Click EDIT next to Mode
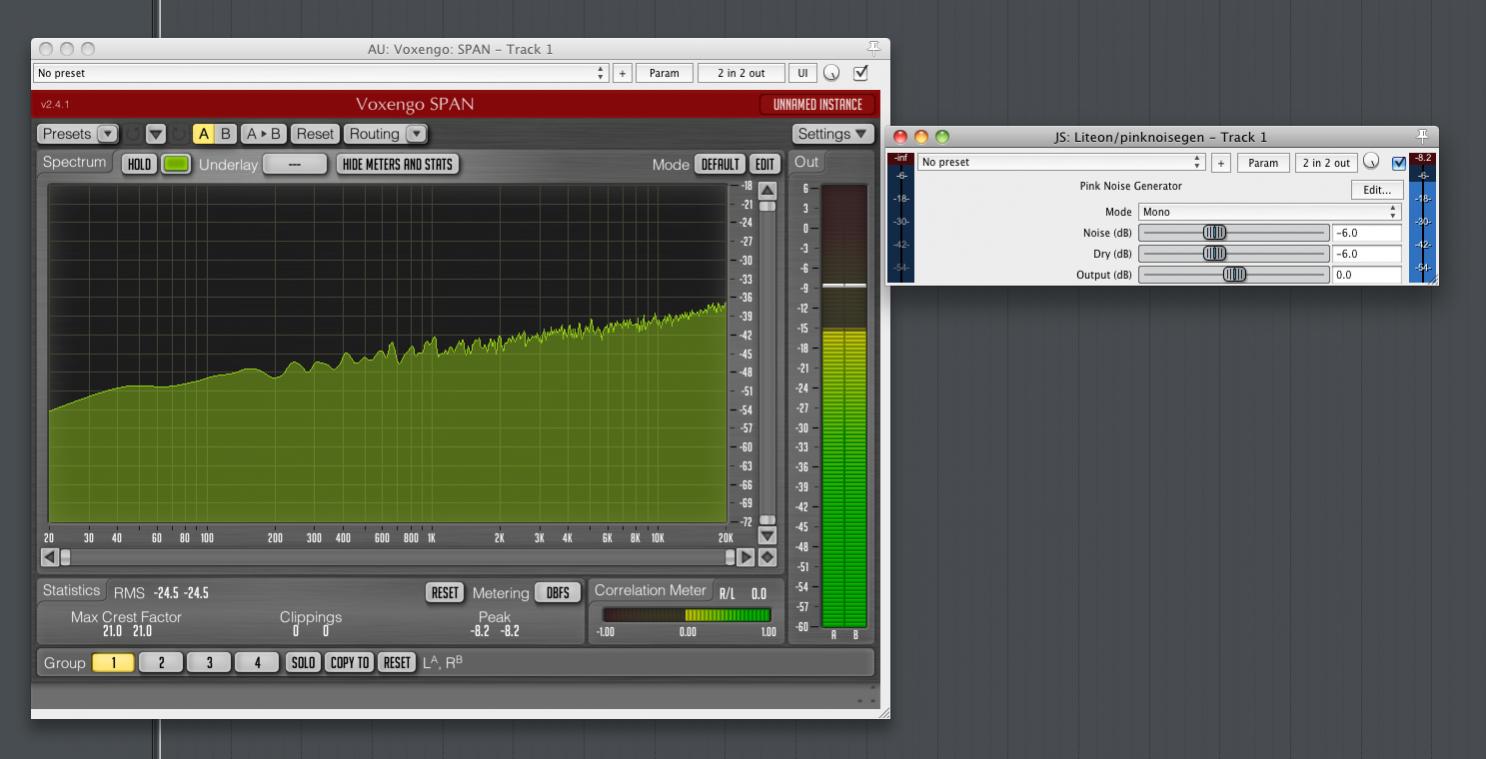1486x759 pixels. pos(764,165)
